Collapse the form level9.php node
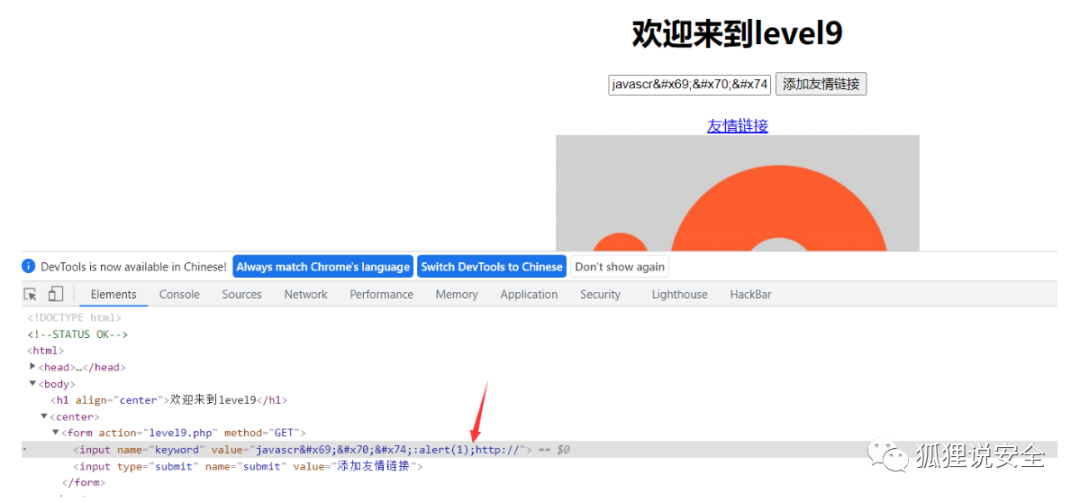The height and width of the screenshot is (503, 1080). pyautogui.click(x=56, y=433)
